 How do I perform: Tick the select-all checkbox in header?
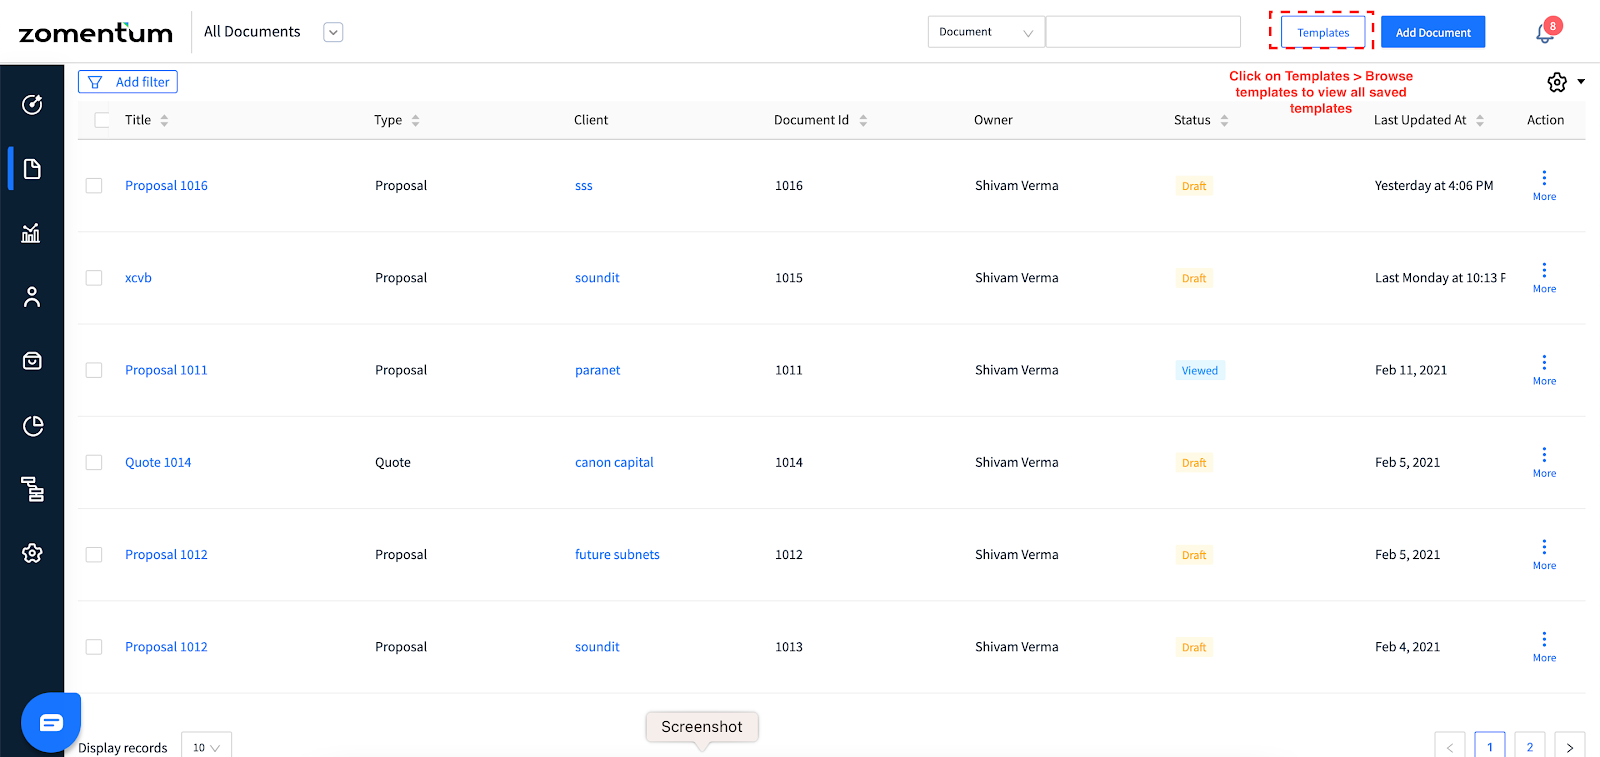[x=102, y=120]
